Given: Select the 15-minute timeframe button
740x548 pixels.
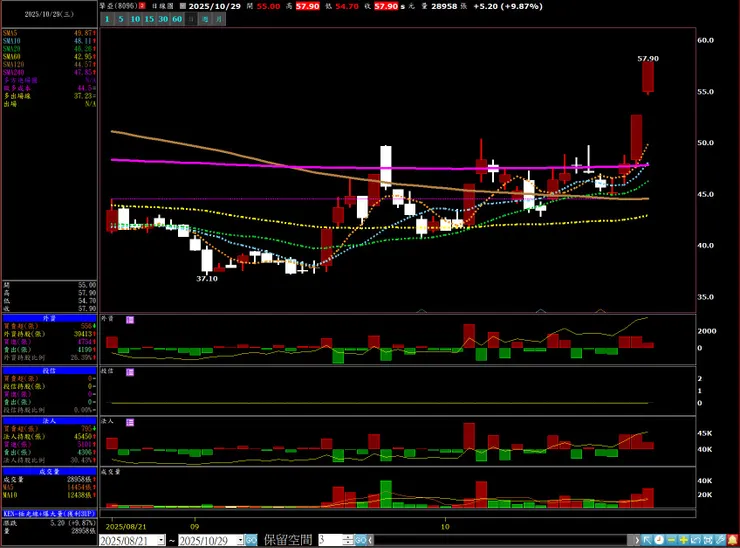Looking at the screenshot, I should [x=149, y=19].
